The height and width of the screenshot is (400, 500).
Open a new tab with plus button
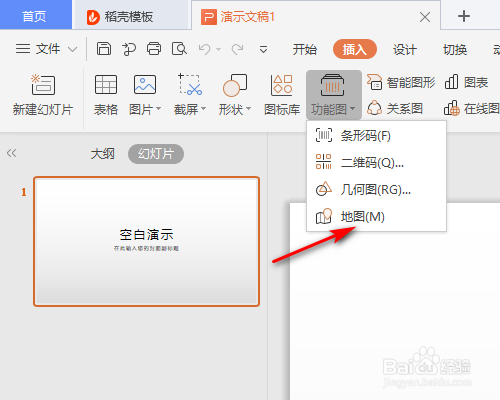[464, 16]
